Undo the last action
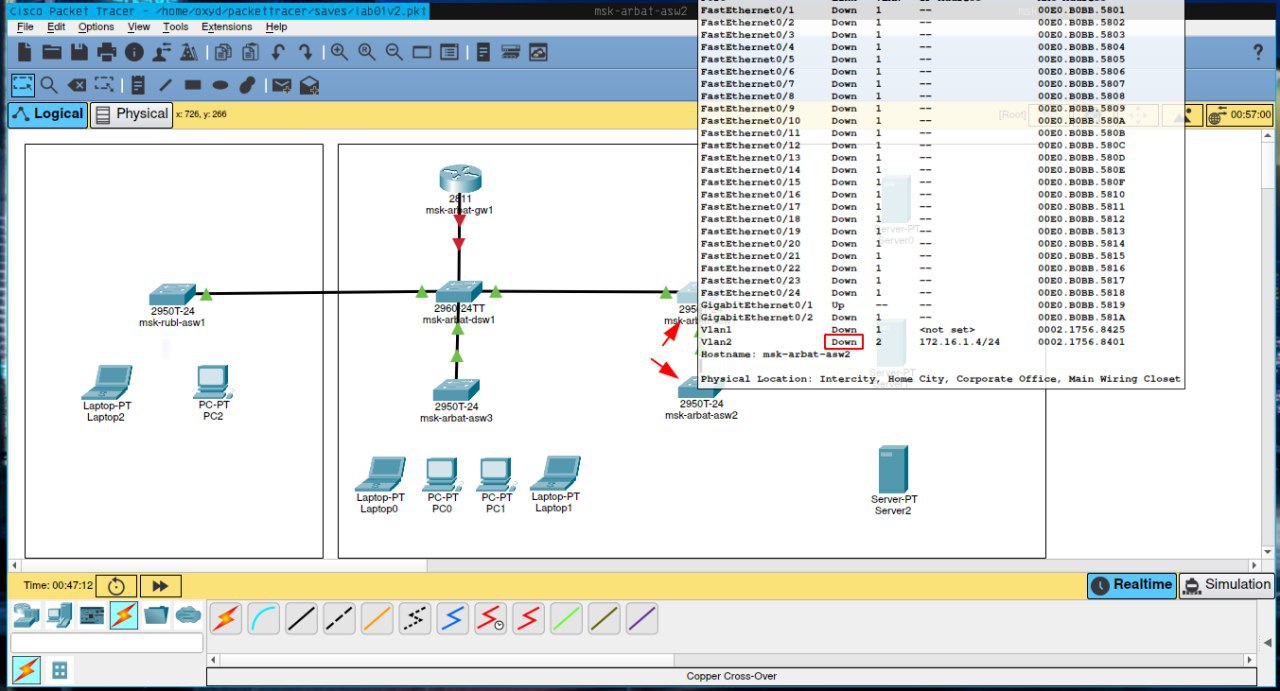The width and height of the screenshot is (1280, 691). [278, 52]
